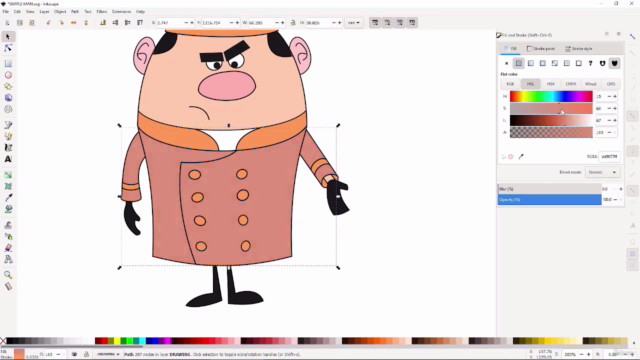The height and width of the screenshot is (360, 640).
Task: Select the Dropper tool in toolbox
Action: [8, 198]
